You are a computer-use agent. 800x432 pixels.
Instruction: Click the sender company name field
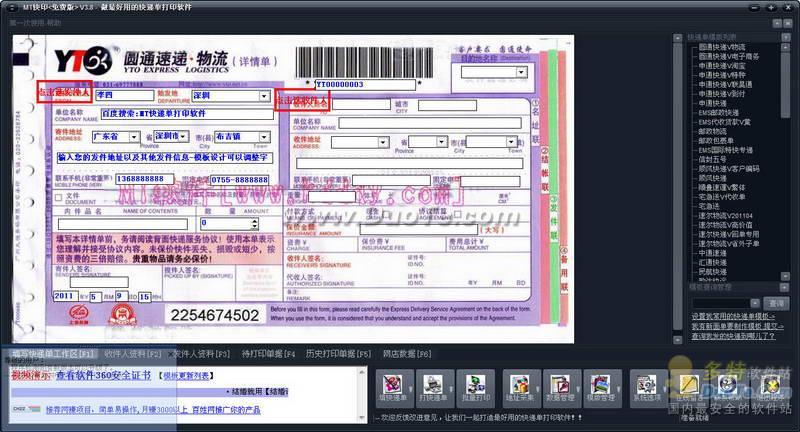[x=187, y=114]
